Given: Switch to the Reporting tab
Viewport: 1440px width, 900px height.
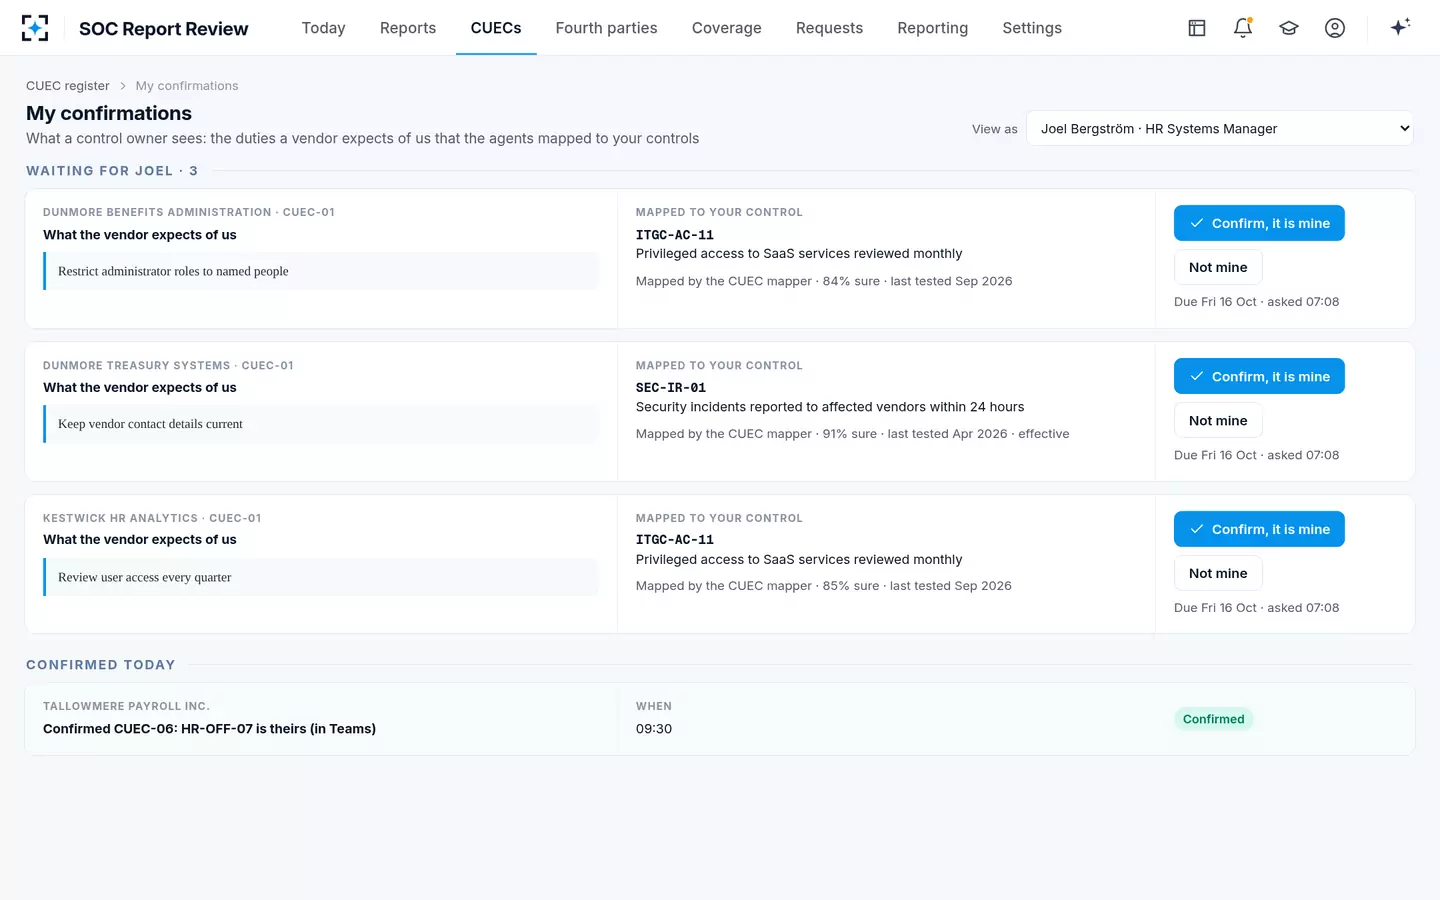Looking at the screenshot, I should tap(933, 28).
